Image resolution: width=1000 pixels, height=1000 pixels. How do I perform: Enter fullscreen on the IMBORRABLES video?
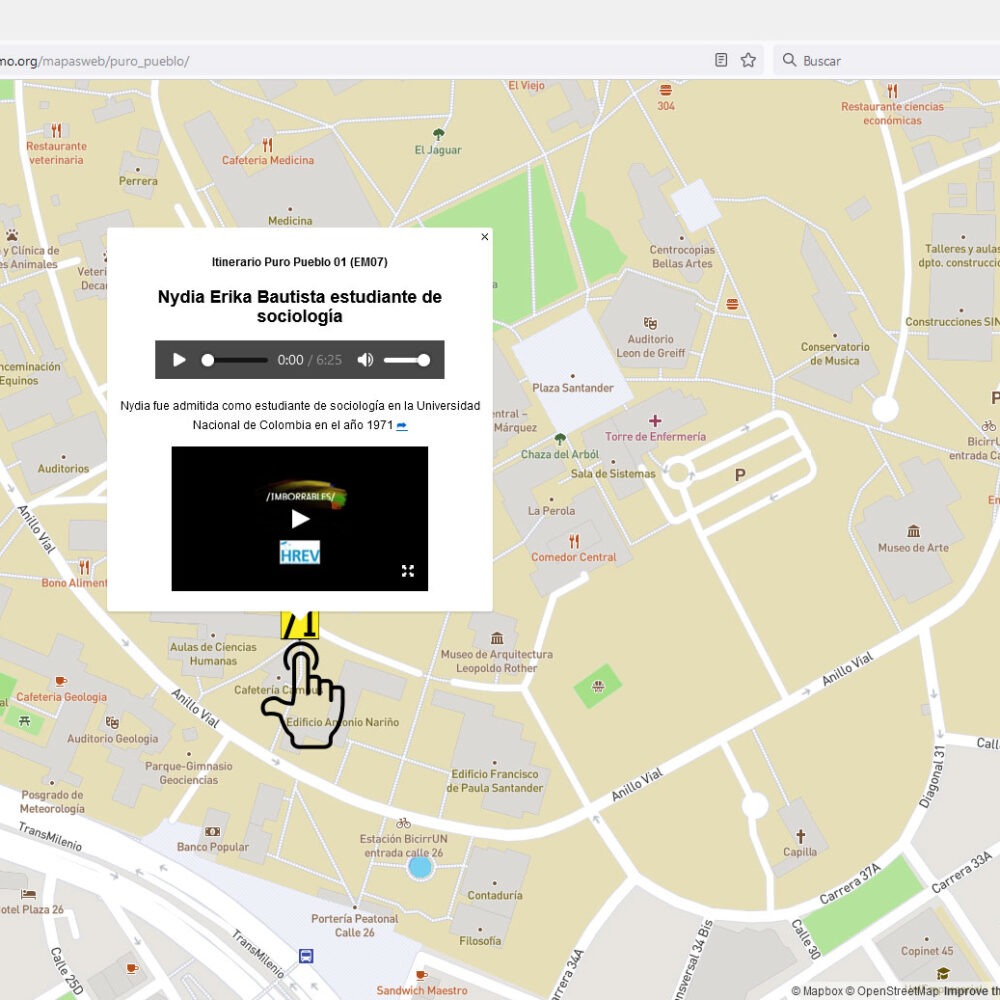(x=407, y=570)
